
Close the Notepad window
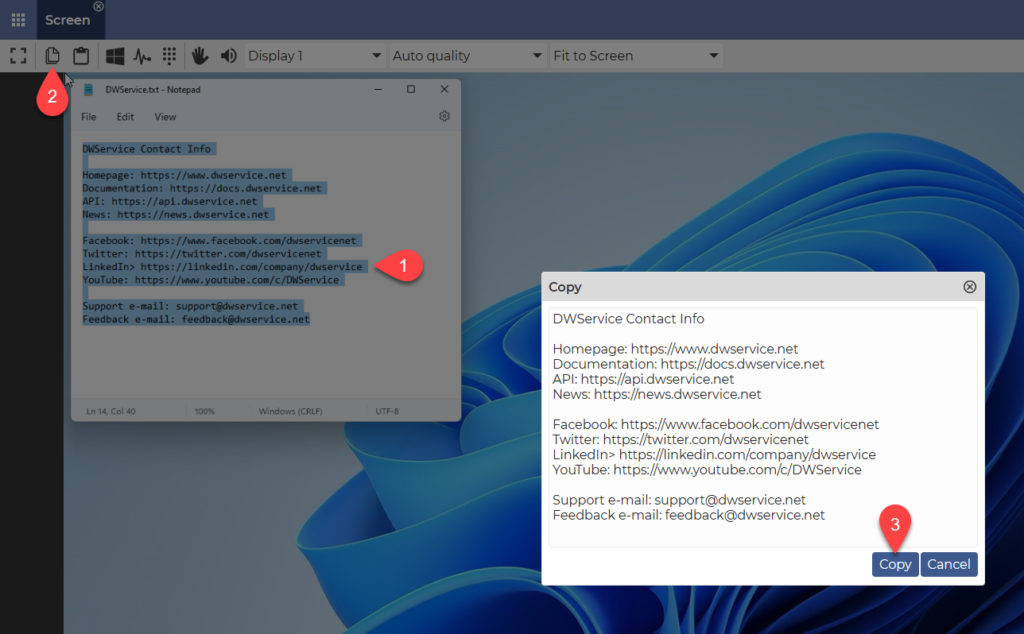coord(444,89)
